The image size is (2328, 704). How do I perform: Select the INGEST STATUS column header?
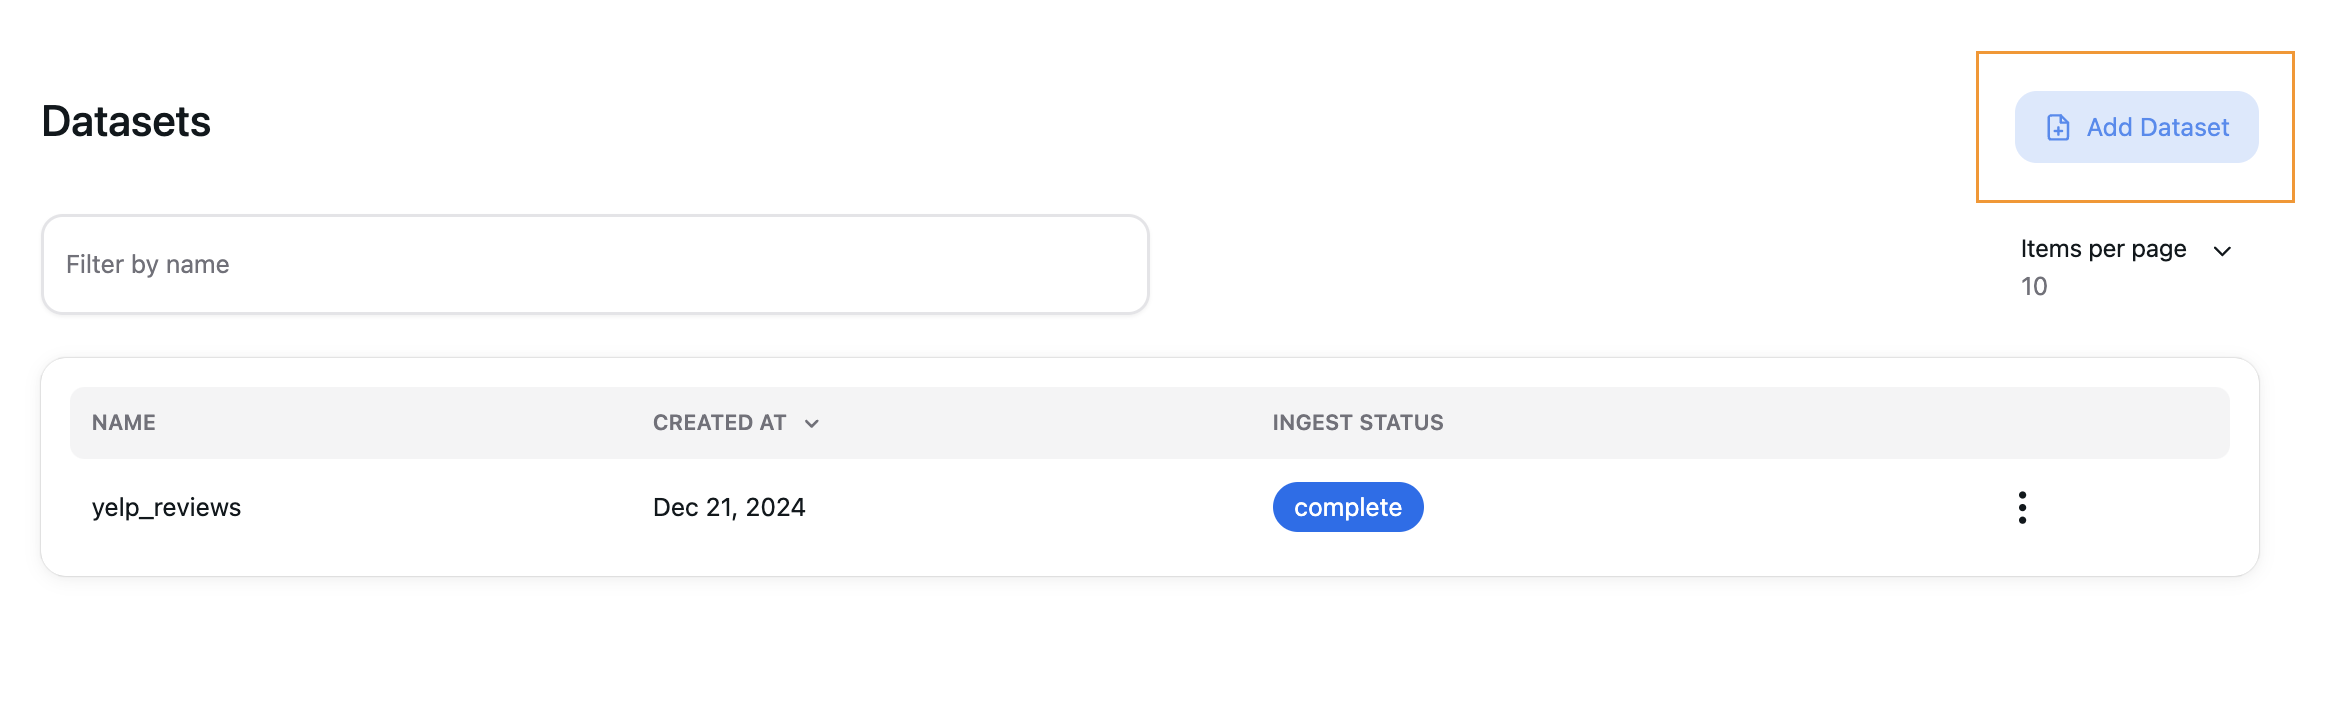(x=1357, y=422)
